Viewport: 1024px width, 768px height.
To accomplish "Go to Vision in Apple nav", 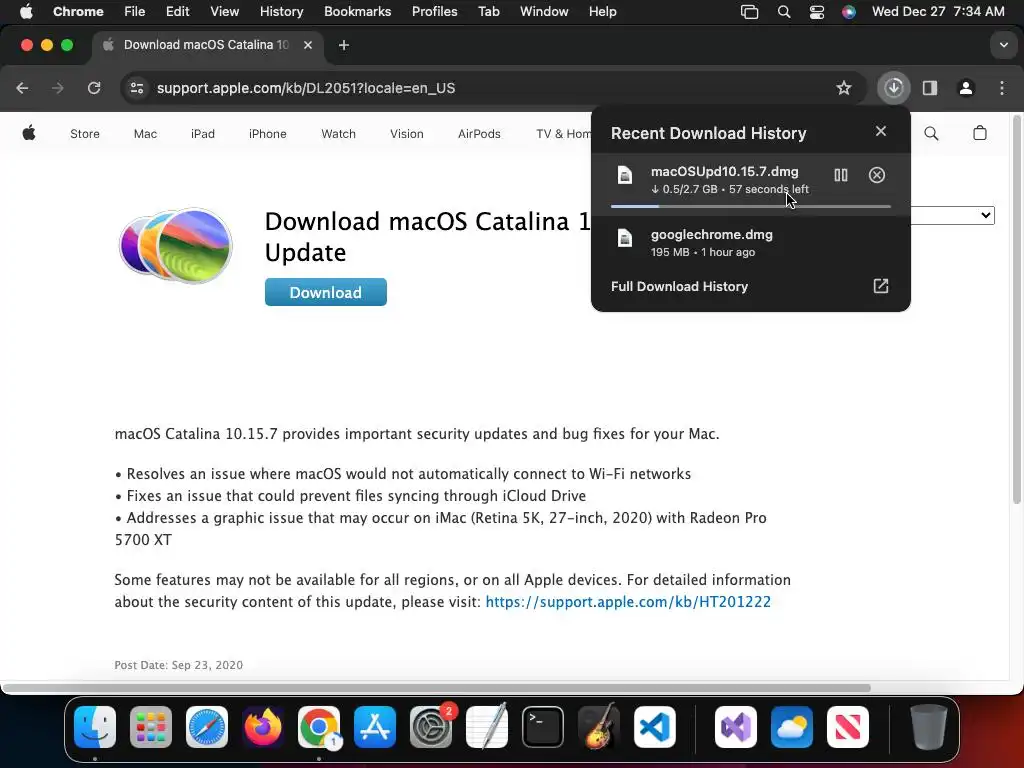I will pos(407,134).
